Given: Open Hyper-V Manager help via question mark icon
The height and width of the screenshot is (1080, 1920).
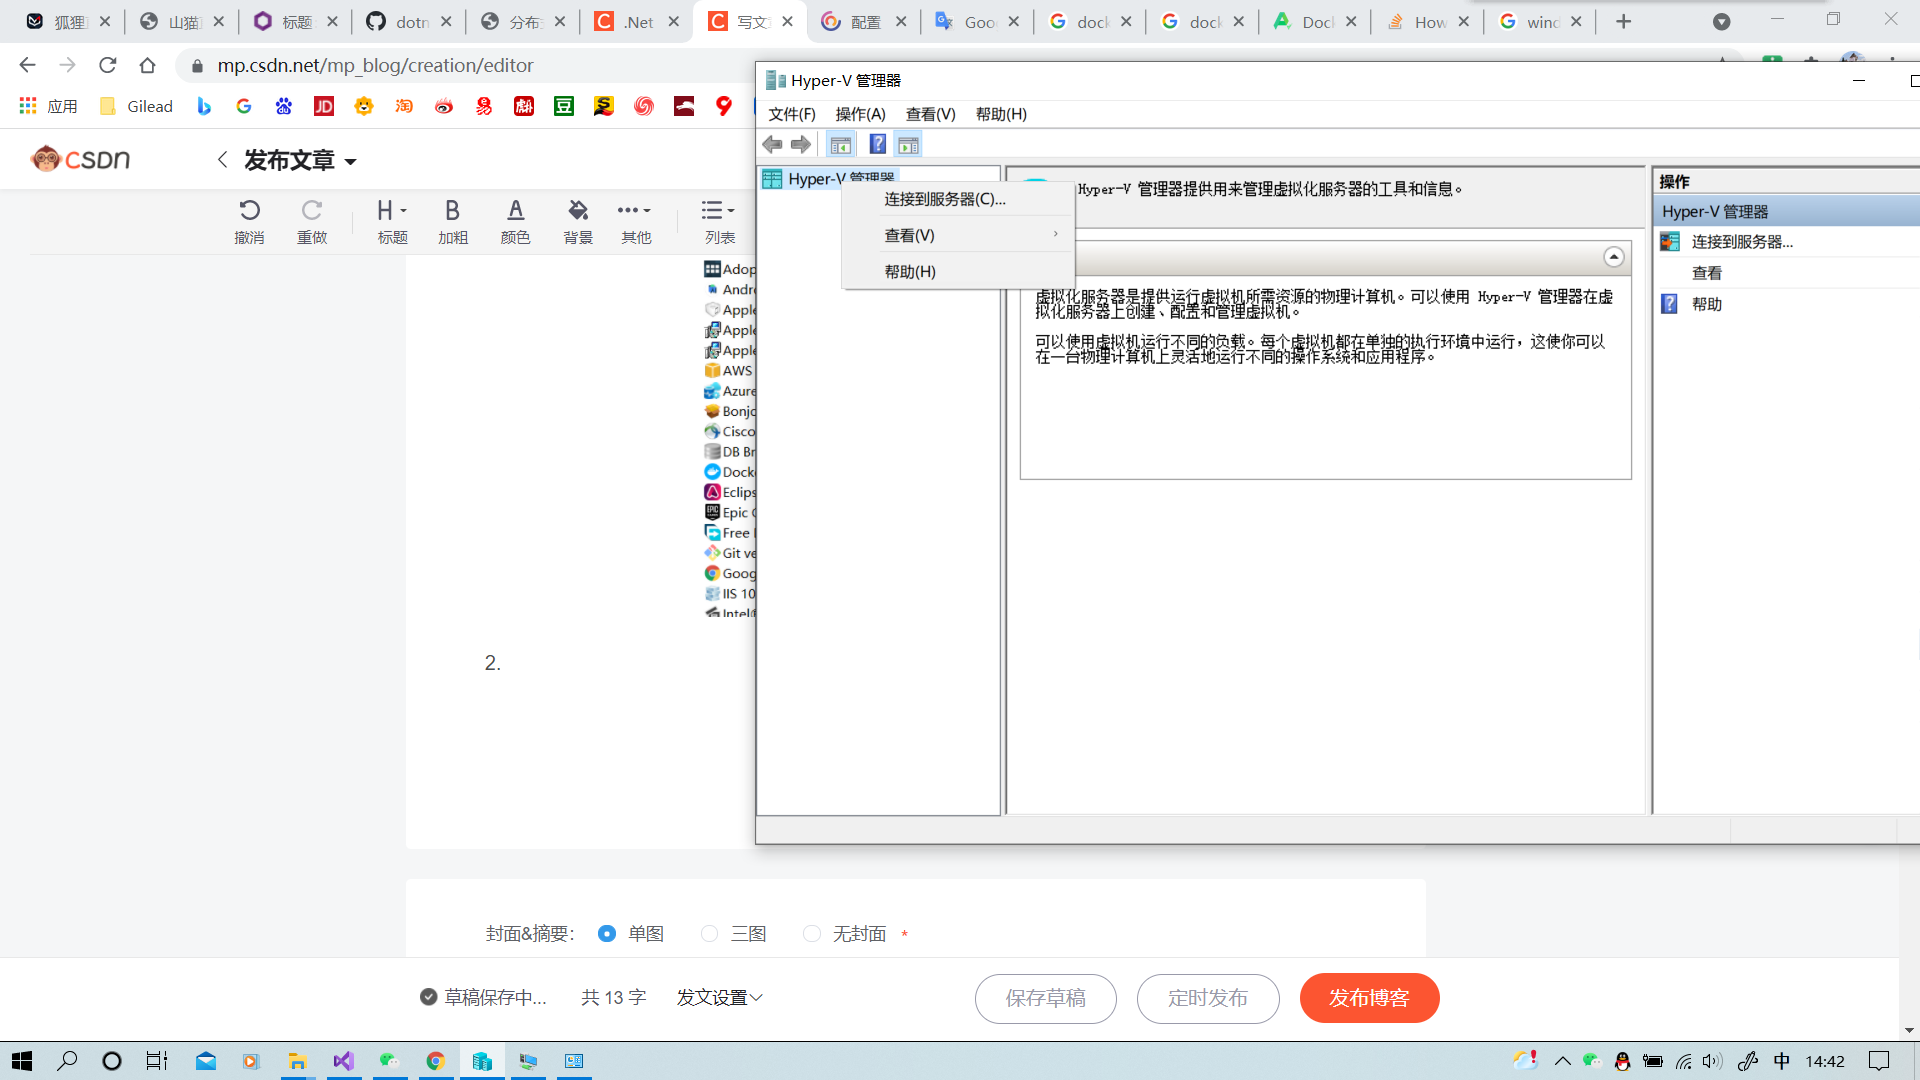Looking at the screenshot, I should pos(877,144).
